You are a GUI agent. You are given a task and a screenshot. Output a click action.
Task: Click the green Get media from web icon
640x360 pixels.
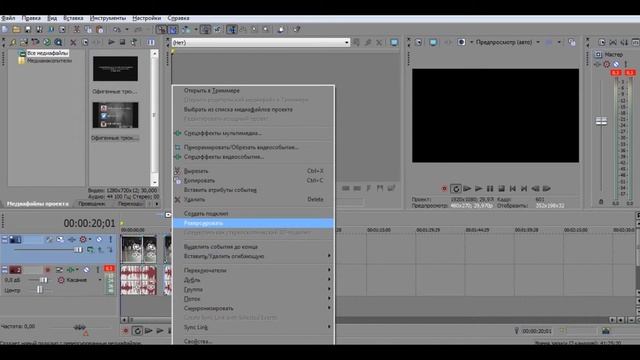[x=47, y=42]
